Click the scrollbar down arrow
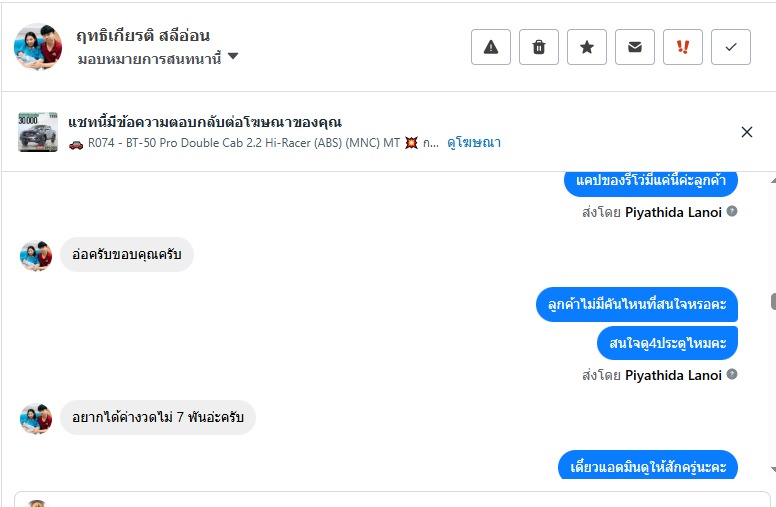776x507 pixels. [772, 468]
